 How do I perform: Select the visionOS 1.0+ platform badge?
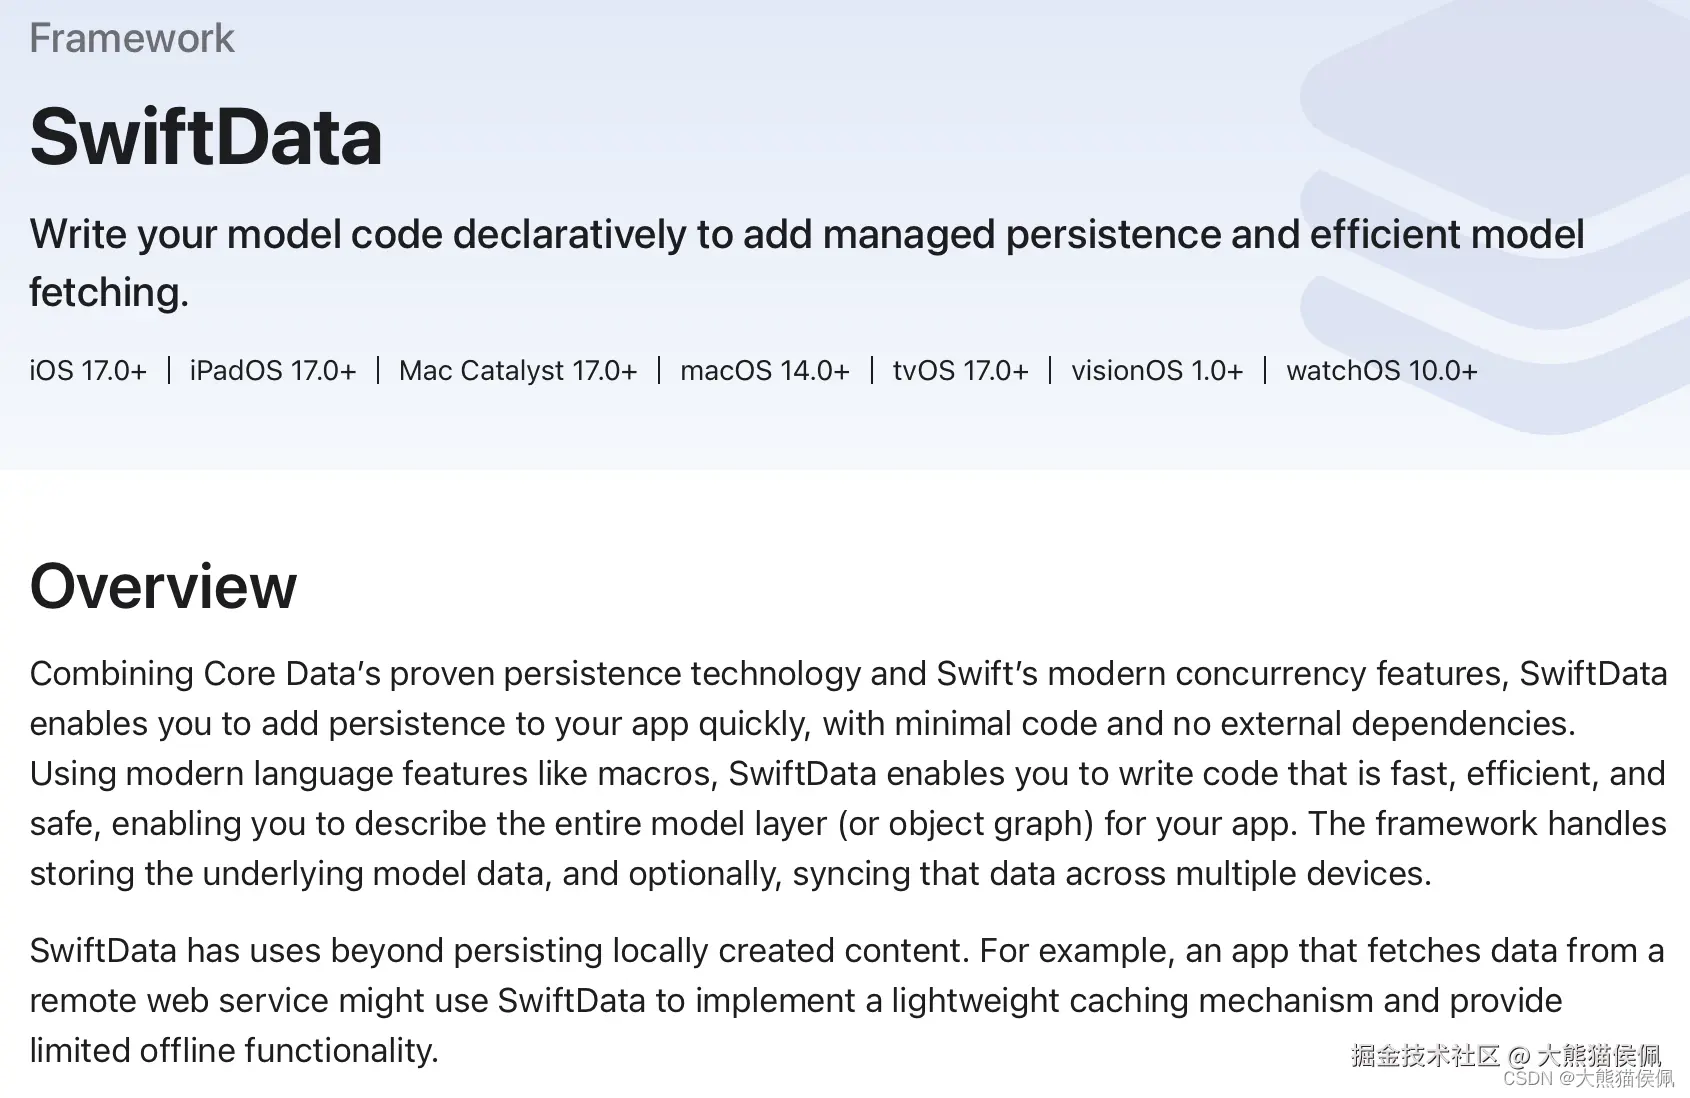click(1157, 371)
